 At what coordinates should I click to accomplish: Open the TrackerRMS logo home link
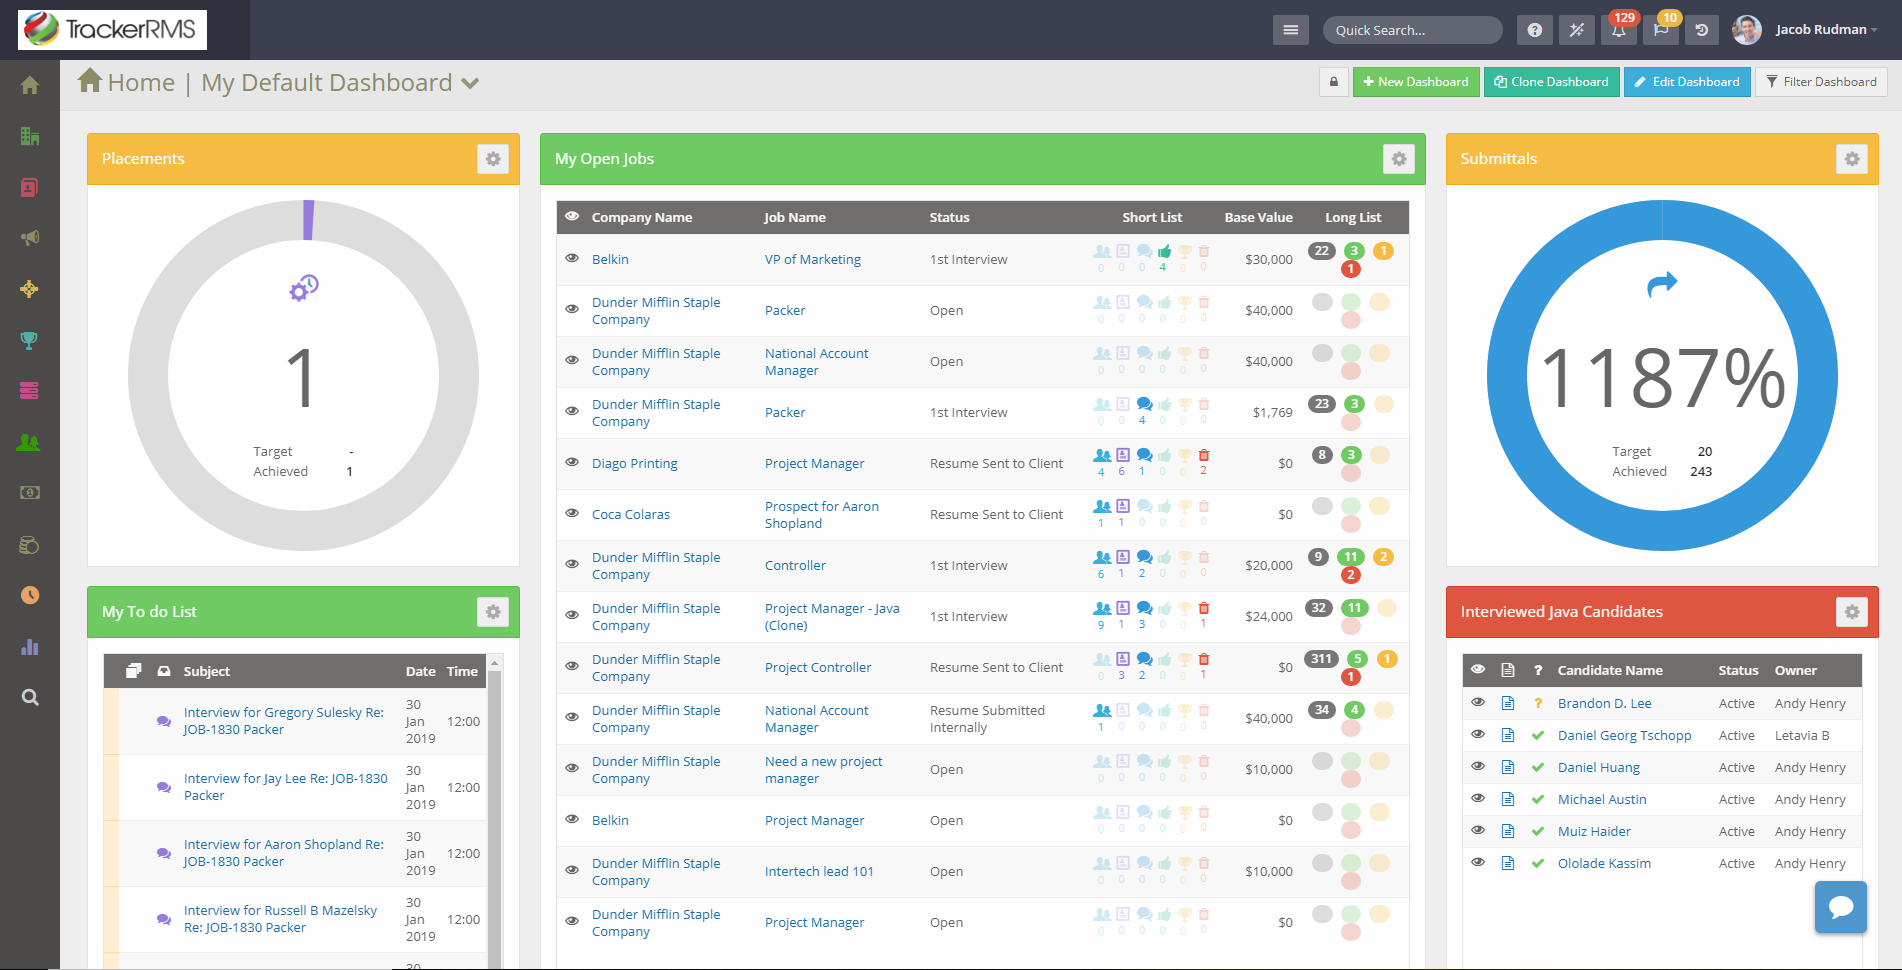[112, 30]
